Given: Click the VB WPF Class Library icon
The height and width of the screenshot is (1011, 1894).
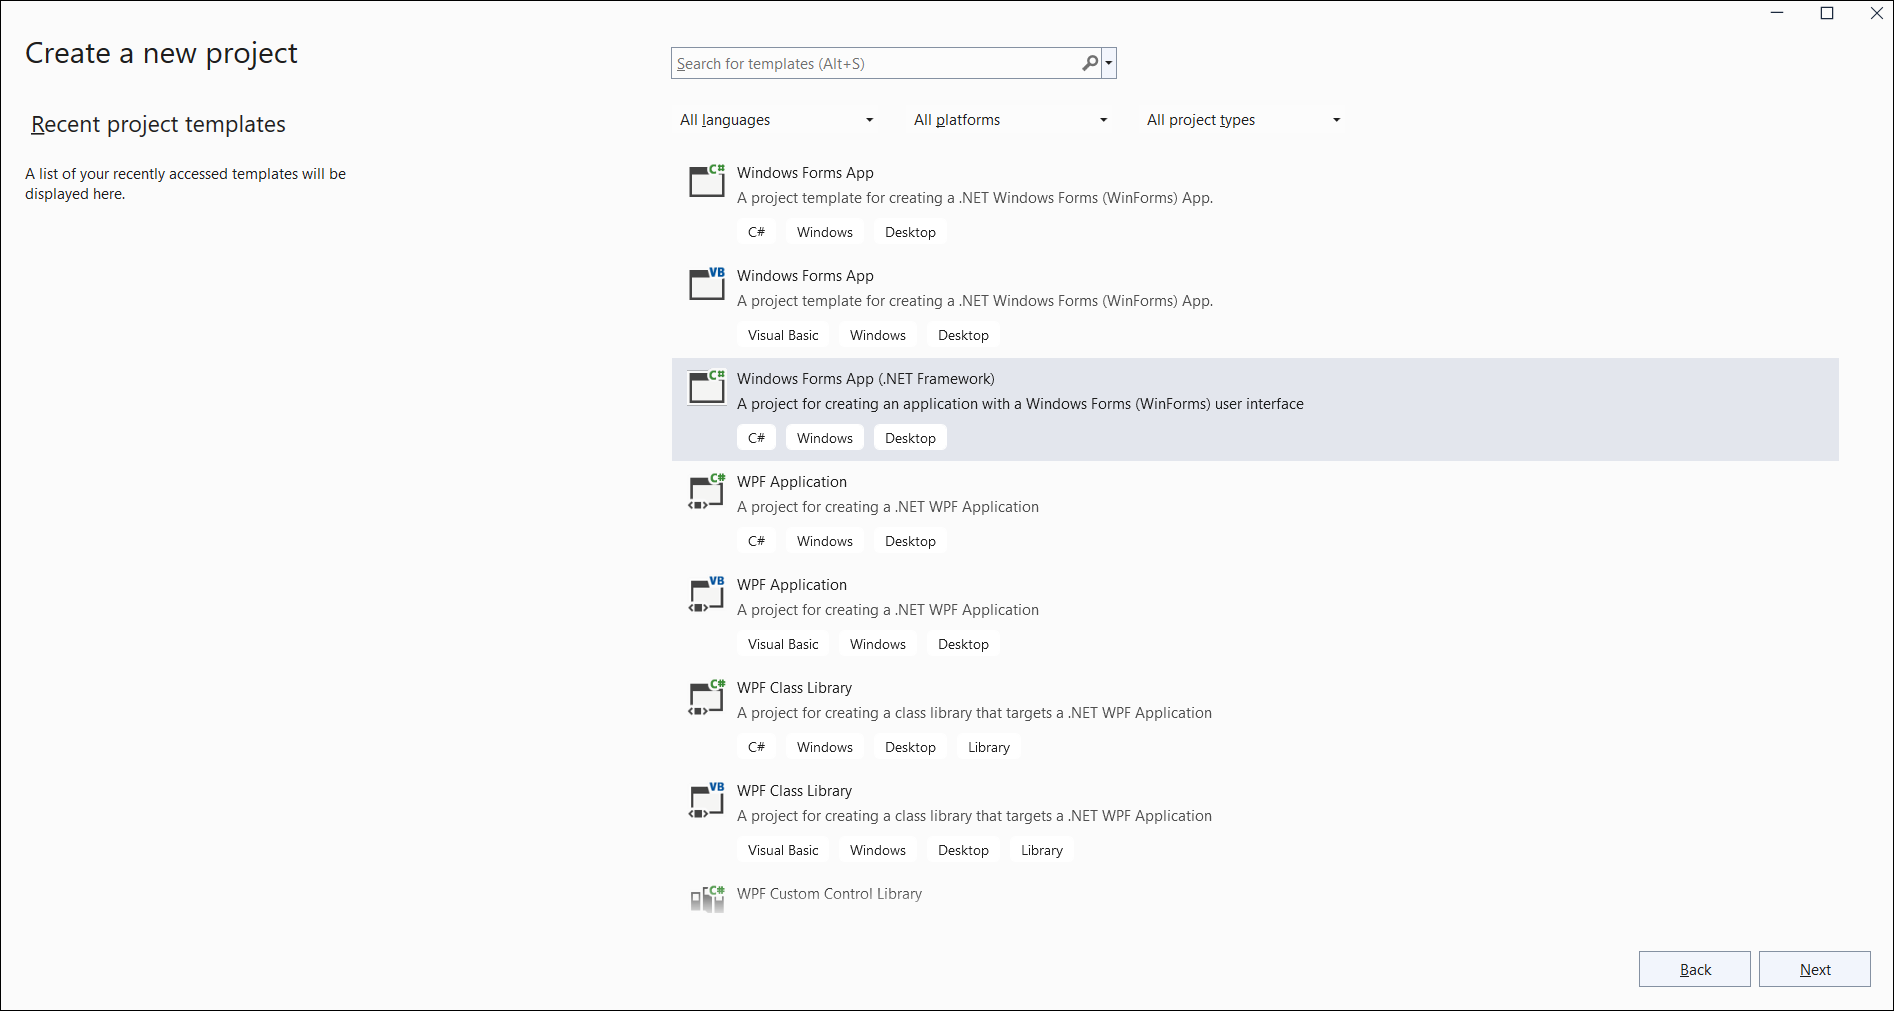Looking at the screenshot, I should coord(707,799).
